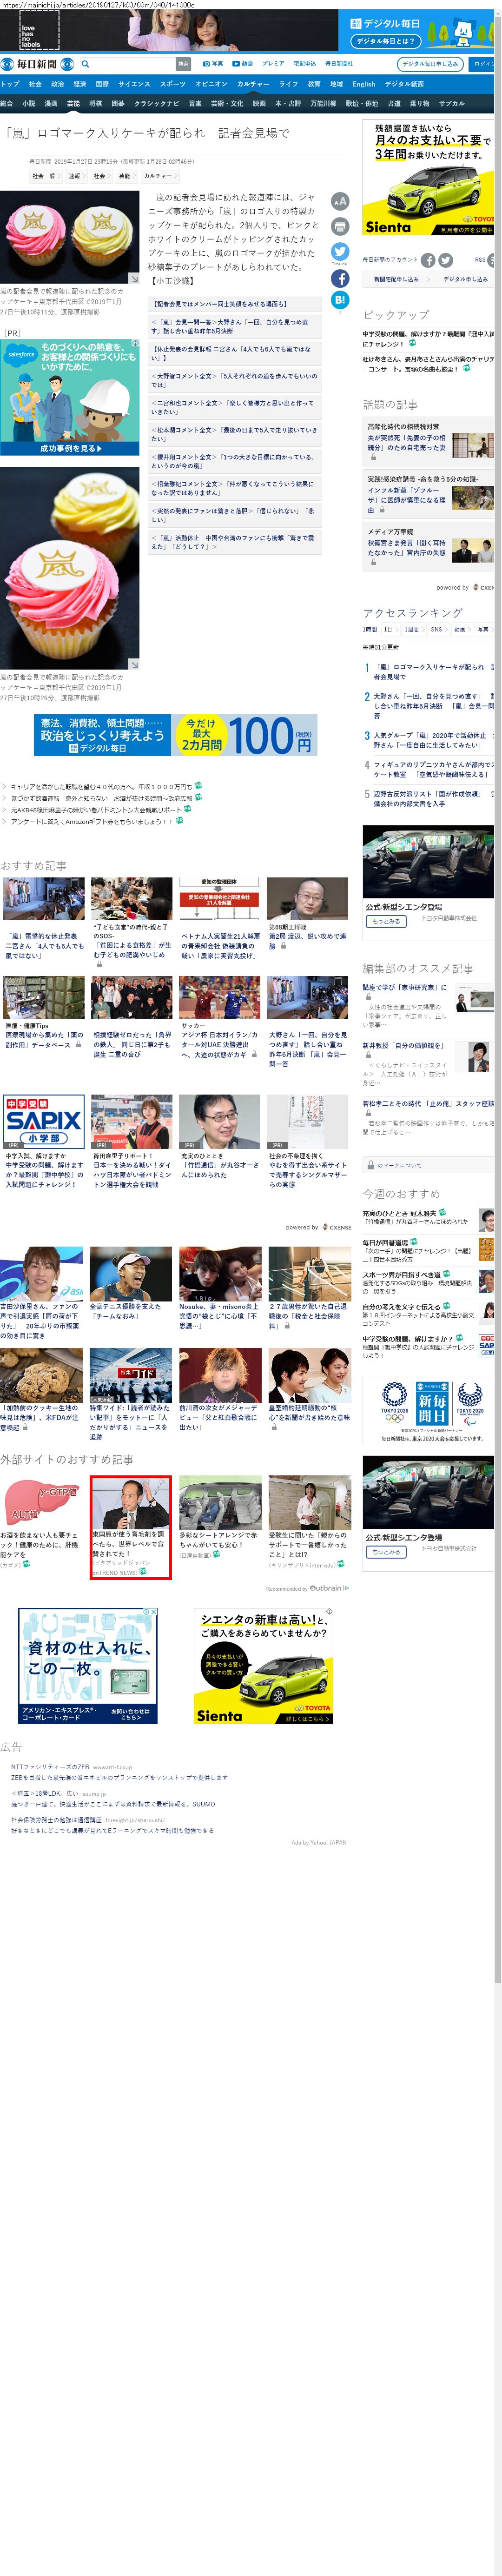Viewport: 502px width, 2576px height.
Task: Select 社会 in the main navigation
Action: 35,84
